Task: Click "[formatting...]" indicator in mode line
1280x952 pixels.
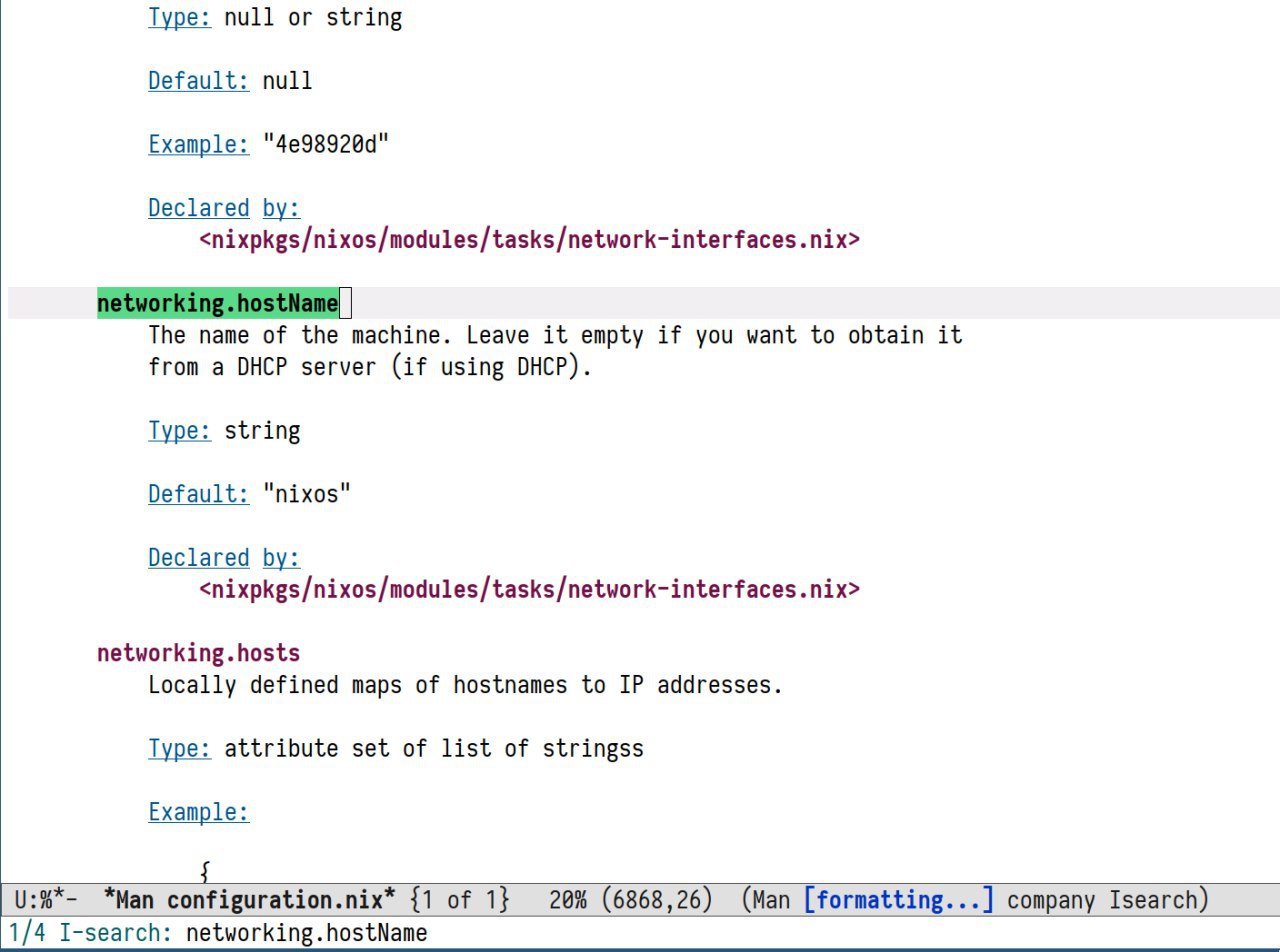Action: coord(899,900)
